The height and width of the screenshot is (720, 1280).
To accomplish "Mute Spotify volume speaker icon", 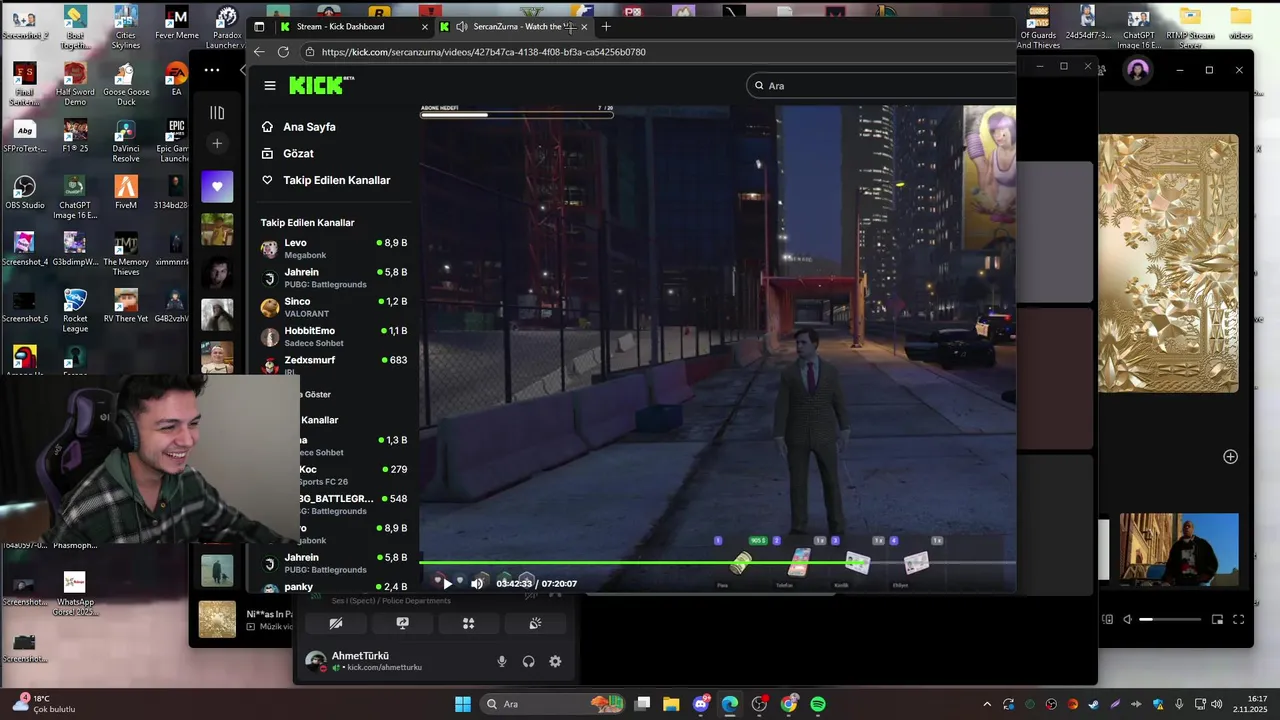I will 1127,620.
